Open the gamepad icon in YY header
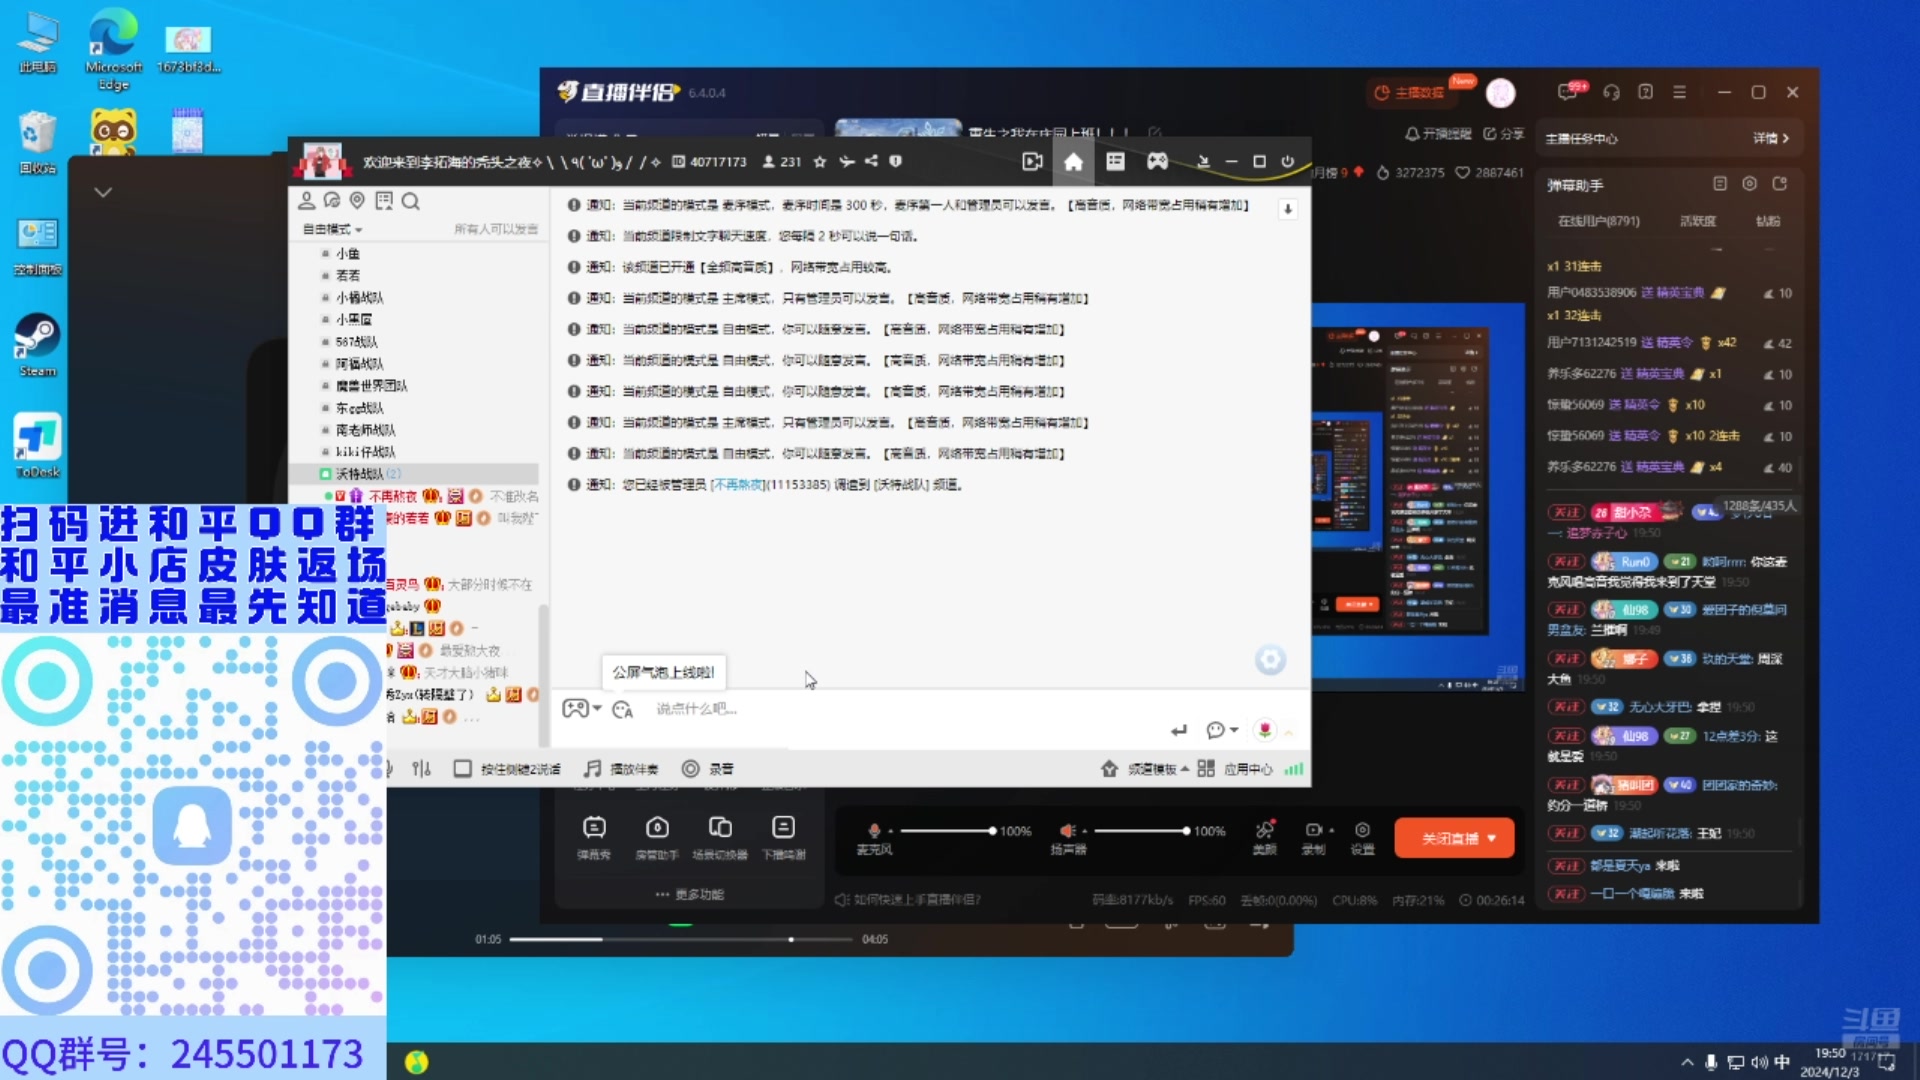1920x1080 pixels. (x=1157, y=162)
